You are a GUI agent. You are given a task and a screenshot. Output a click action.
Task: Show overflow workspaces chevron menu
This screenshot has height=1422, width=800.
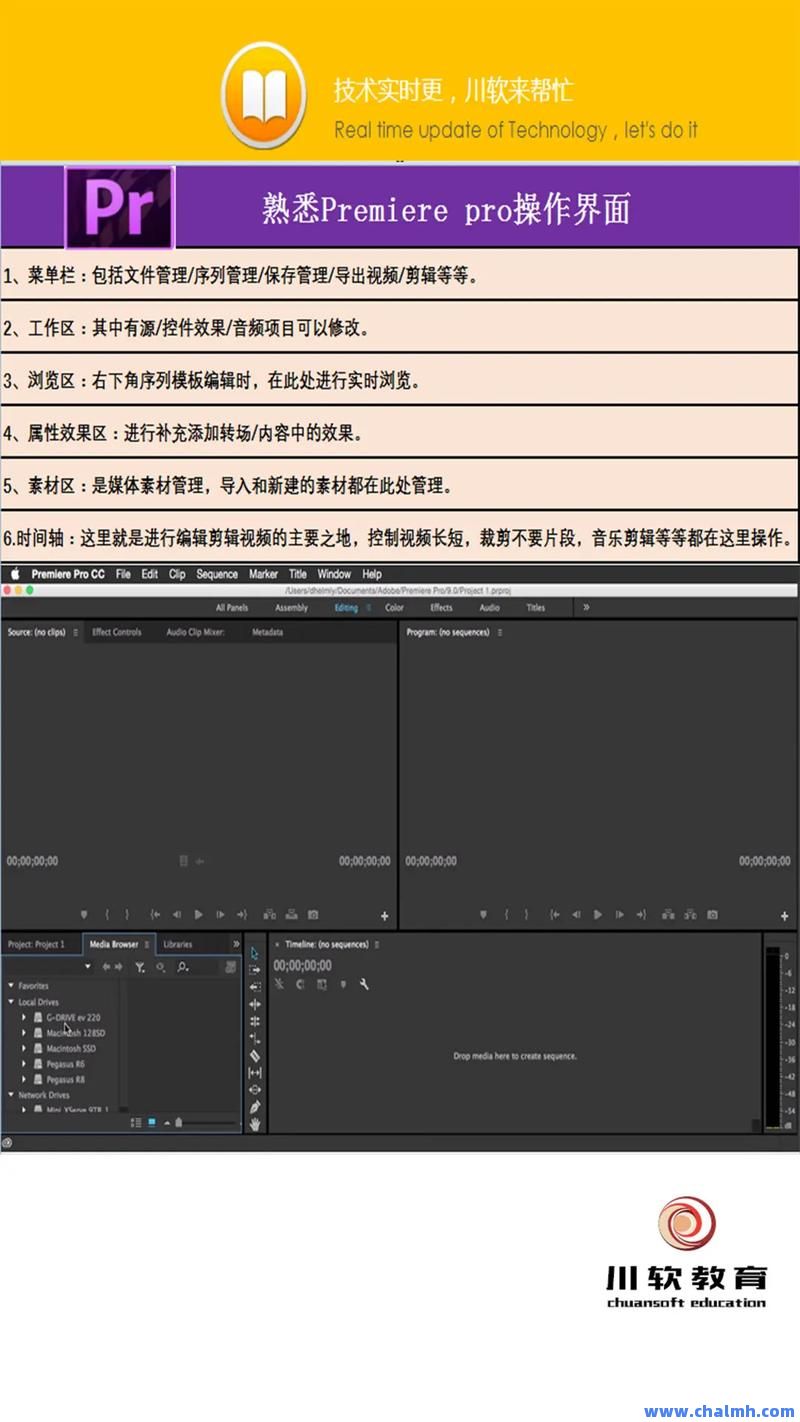coord(586,607)
